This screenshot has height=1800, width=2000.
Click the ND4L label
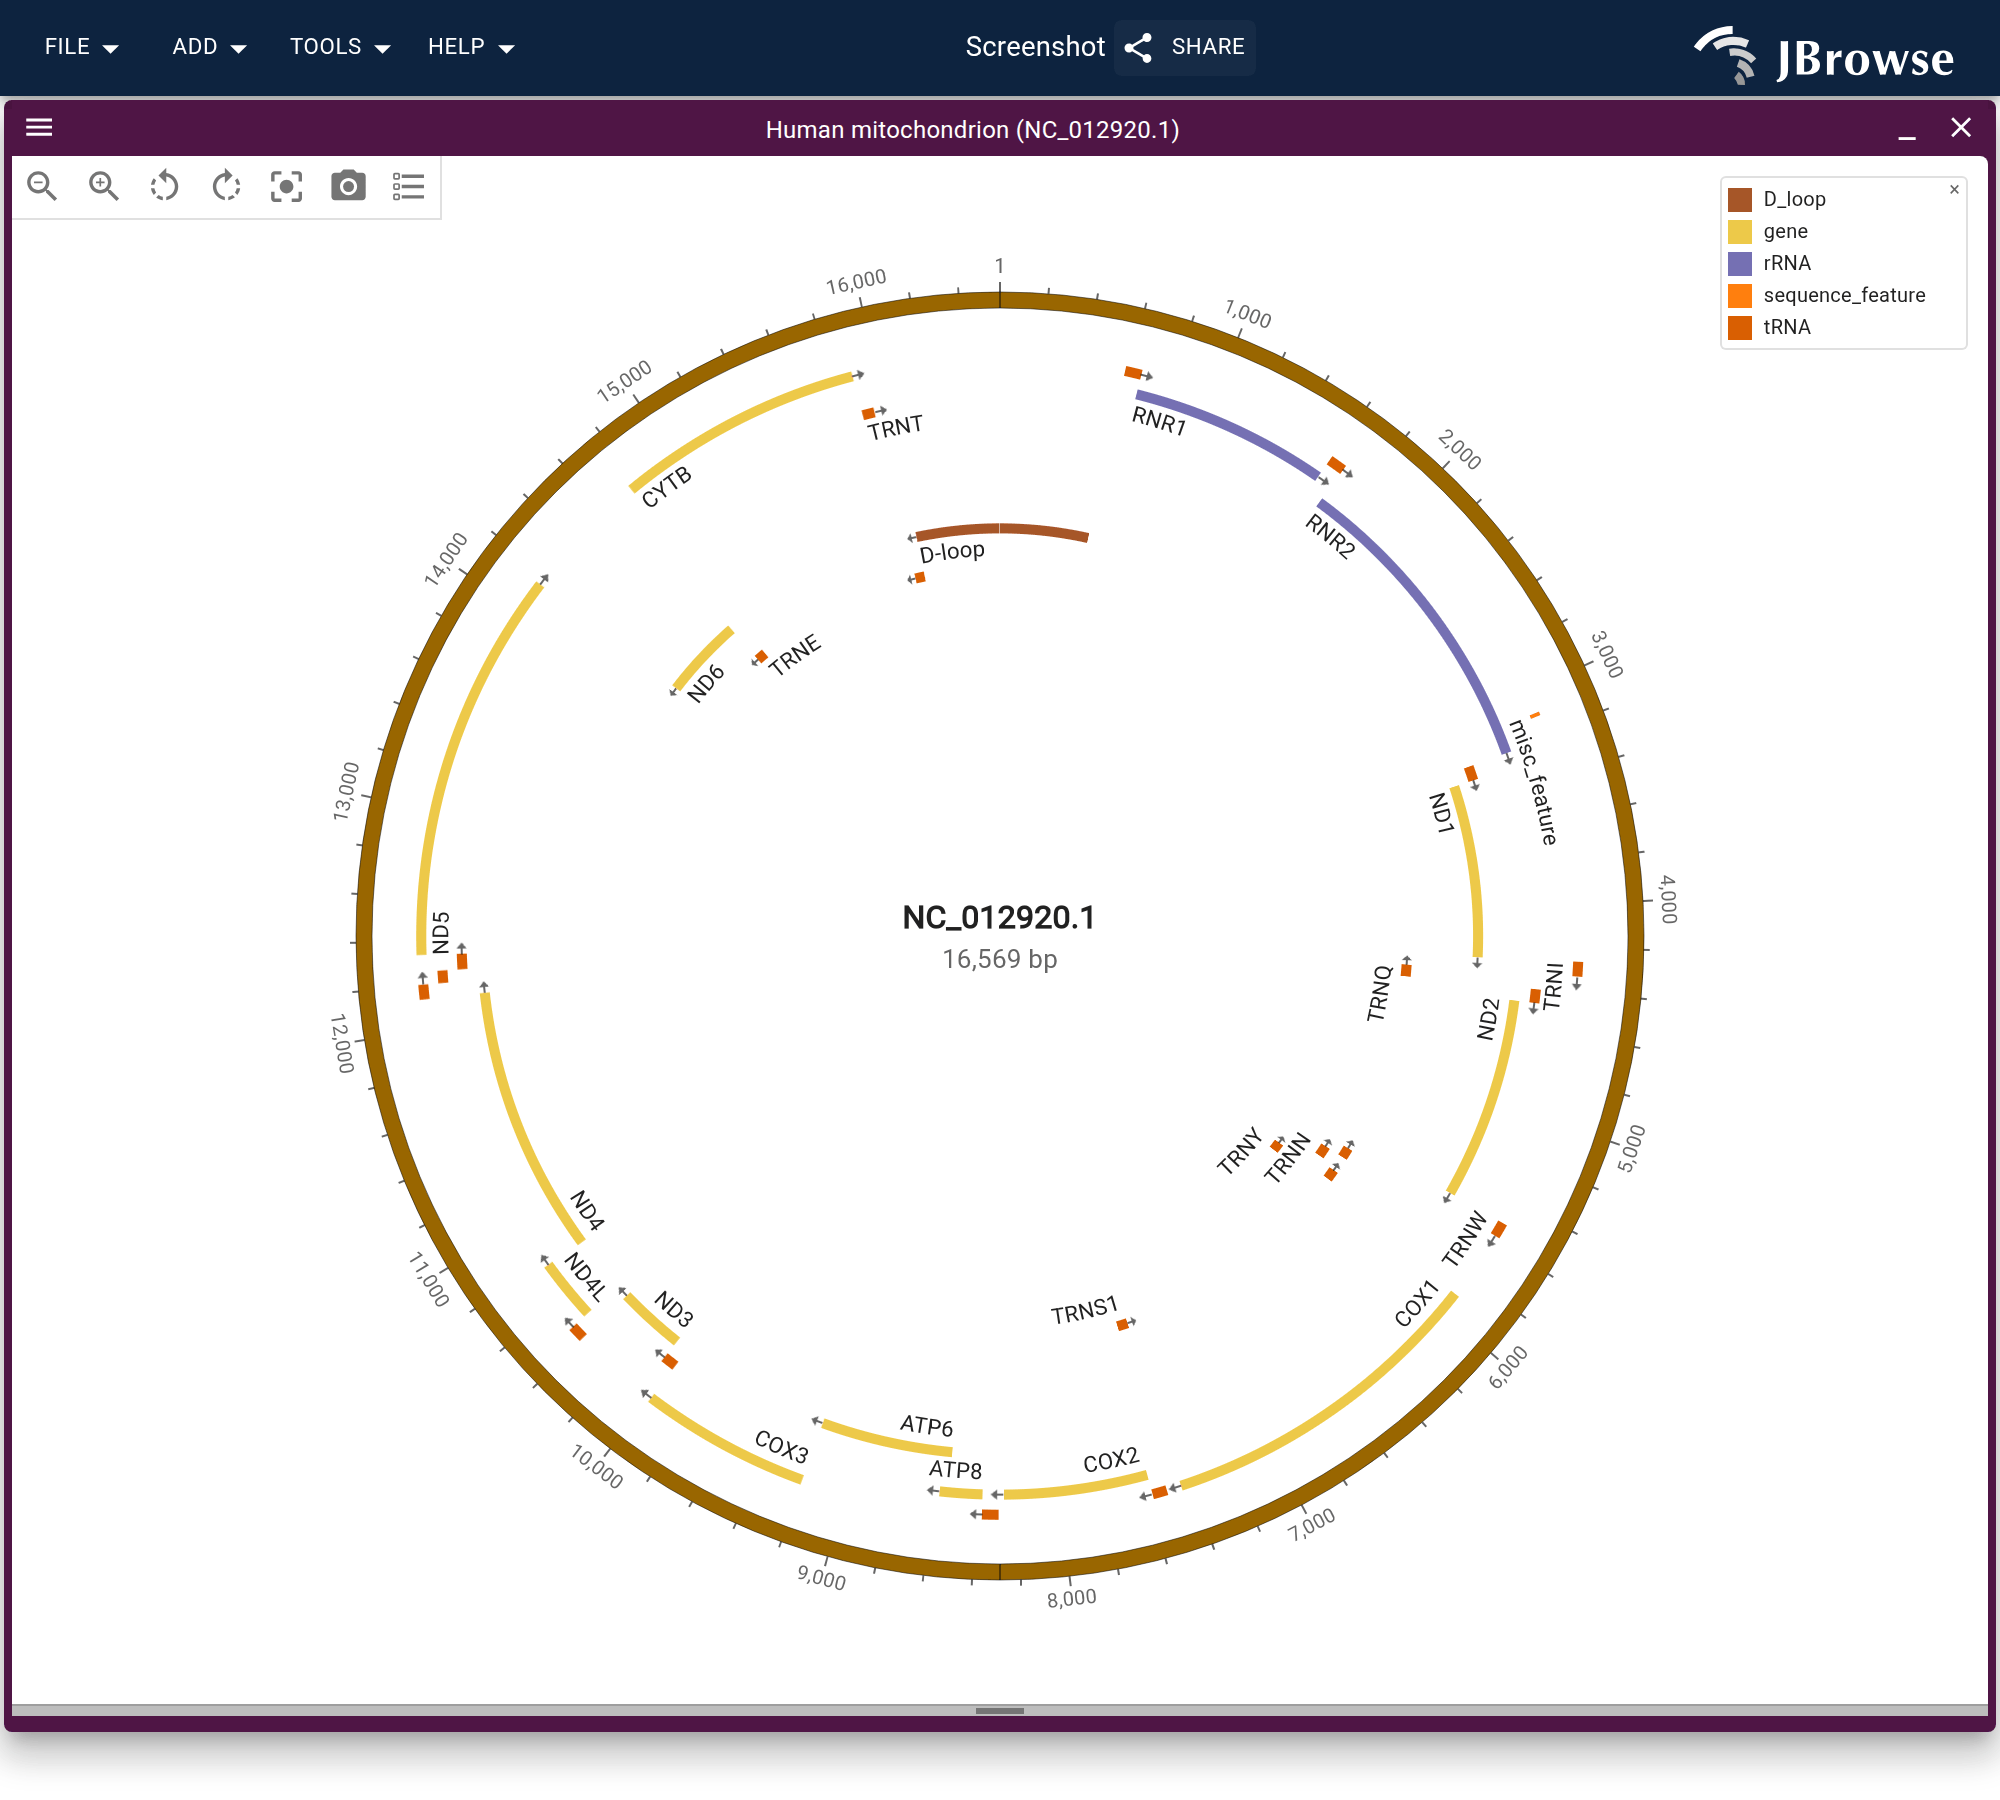click(x=585, y=1276)
